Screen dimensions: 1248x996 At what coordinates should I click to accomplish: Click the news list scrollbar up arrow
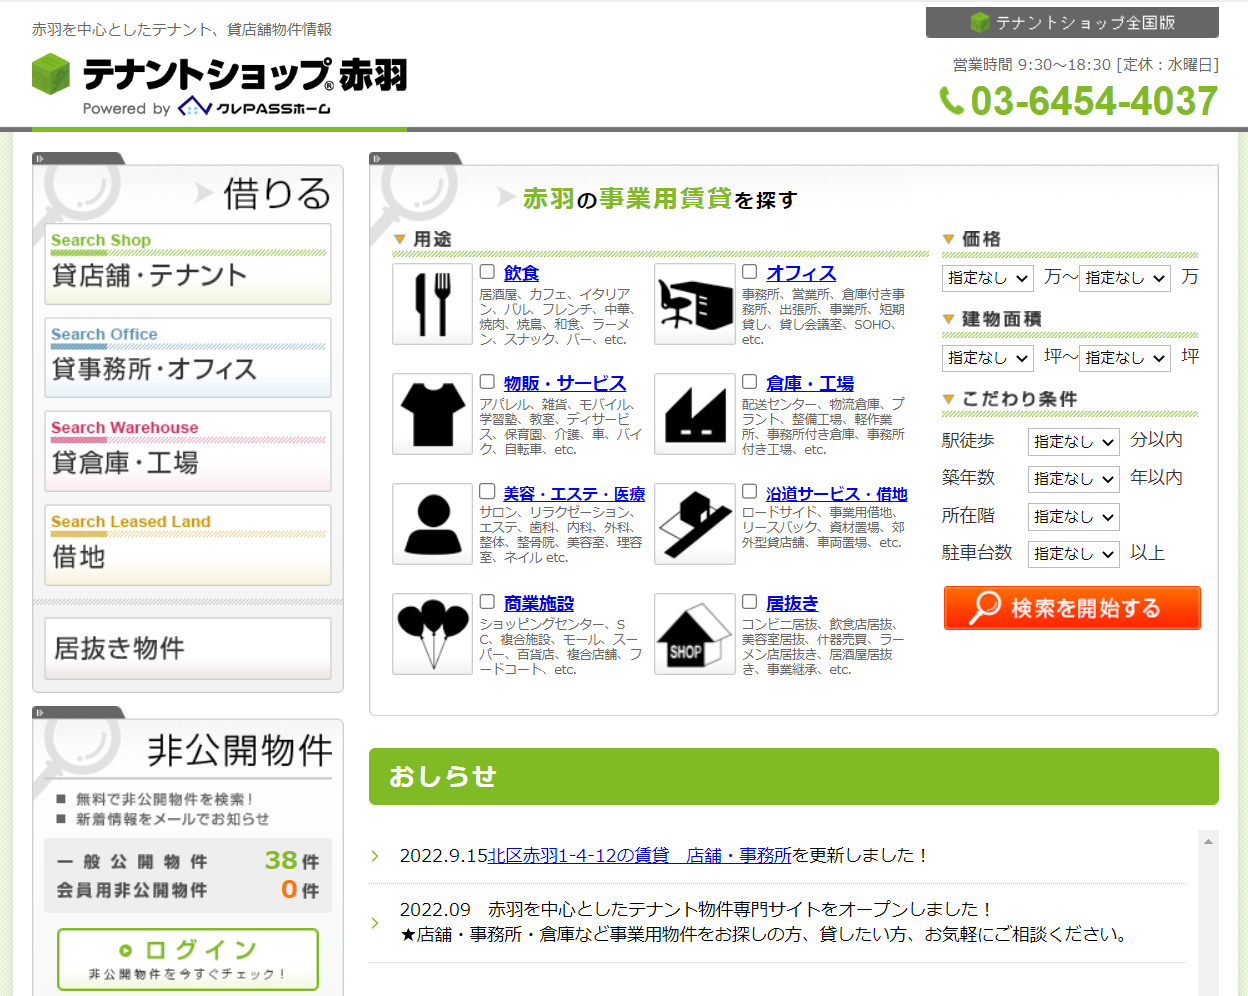coord(1208,842)
